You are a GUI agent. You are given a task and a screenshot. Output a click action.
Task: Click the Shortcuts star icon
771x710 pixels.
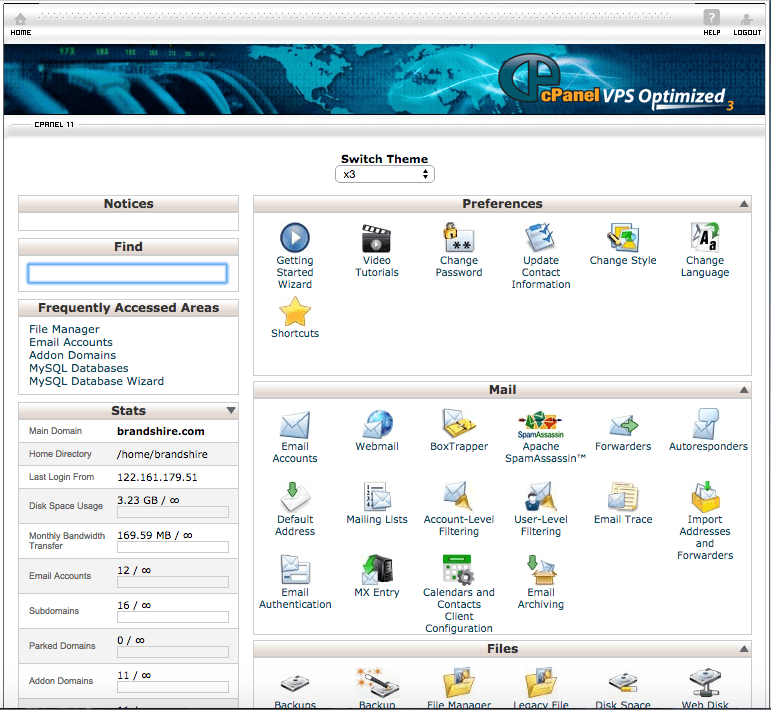(x=295, y=311)
